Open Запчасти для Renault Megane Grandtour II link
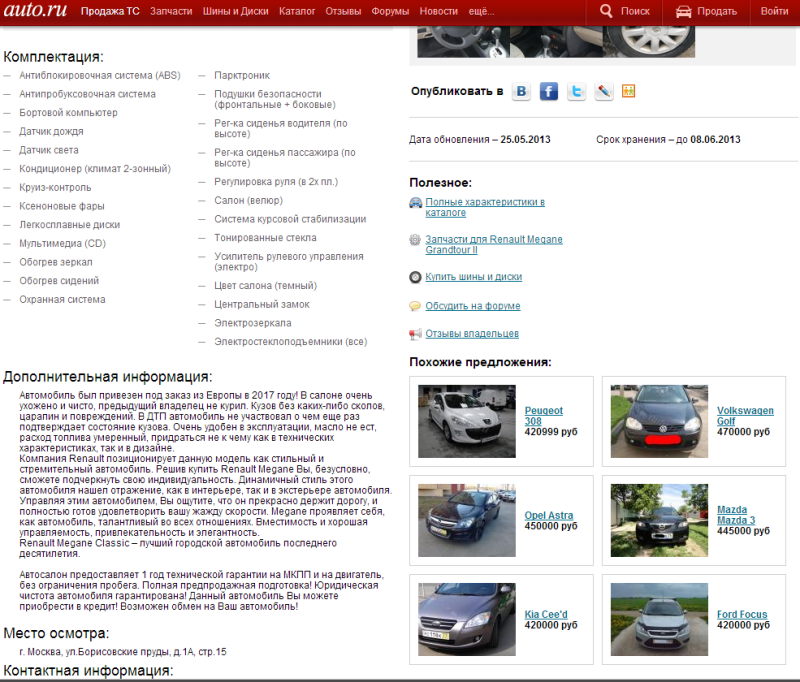 point(494,244)
